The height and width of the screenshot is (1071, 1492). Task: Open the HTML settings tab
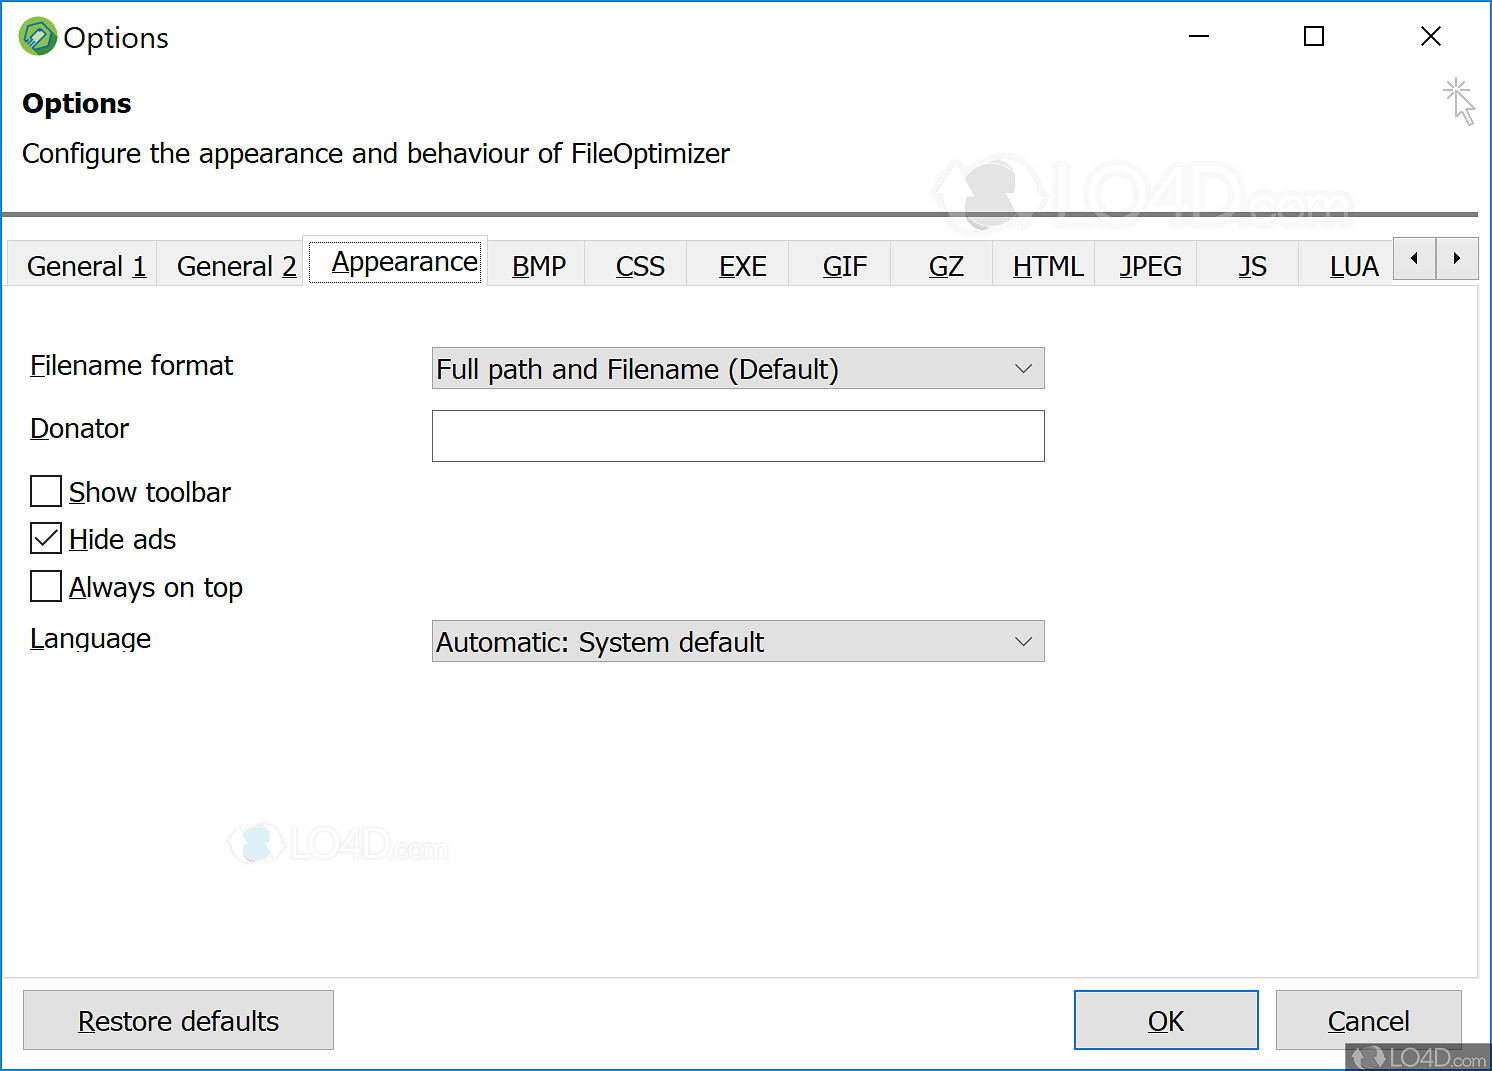(x=1047, y=265)
